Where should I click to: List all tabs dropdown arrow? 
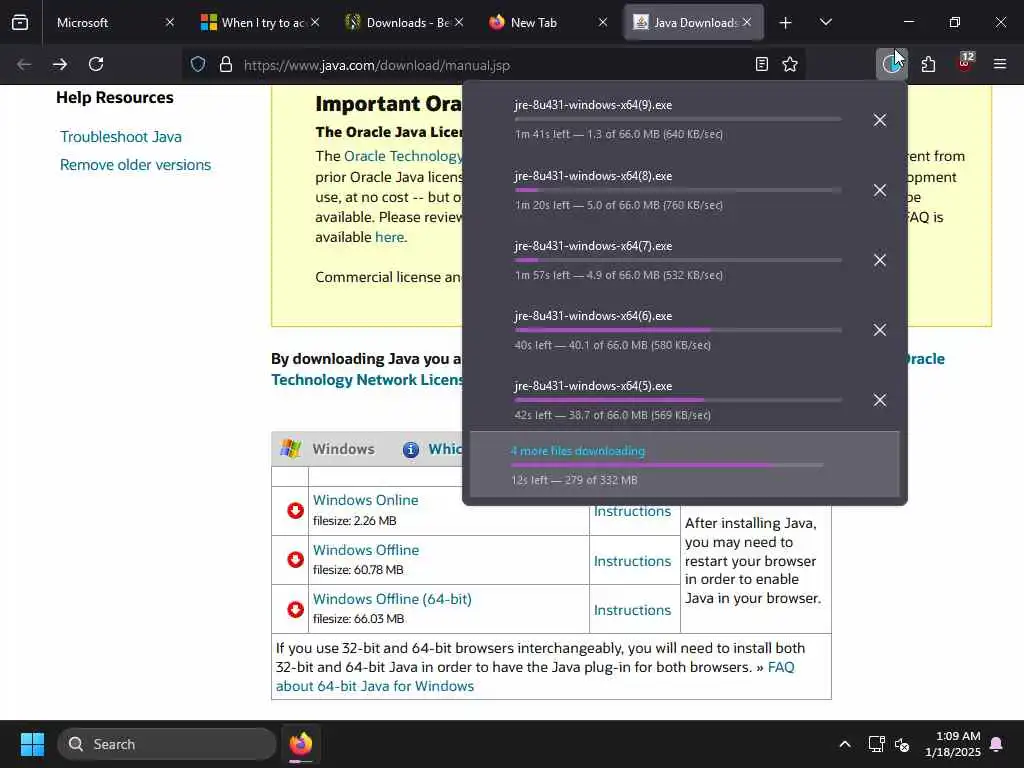tap(825, 23)
